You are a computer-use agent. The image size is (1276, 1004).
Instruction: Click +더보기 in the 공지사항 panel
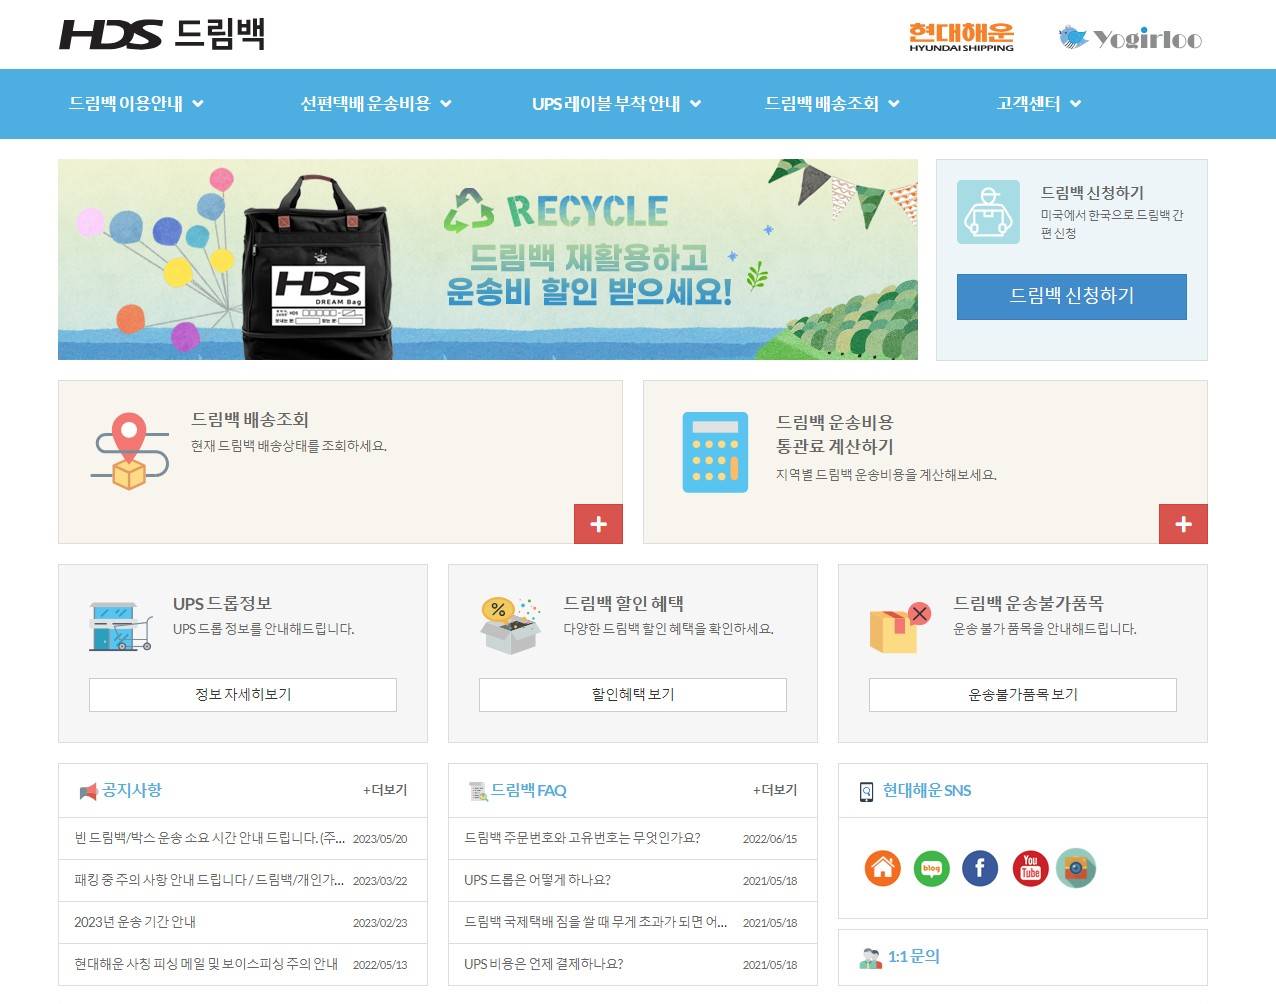click(x=385, y=790)
